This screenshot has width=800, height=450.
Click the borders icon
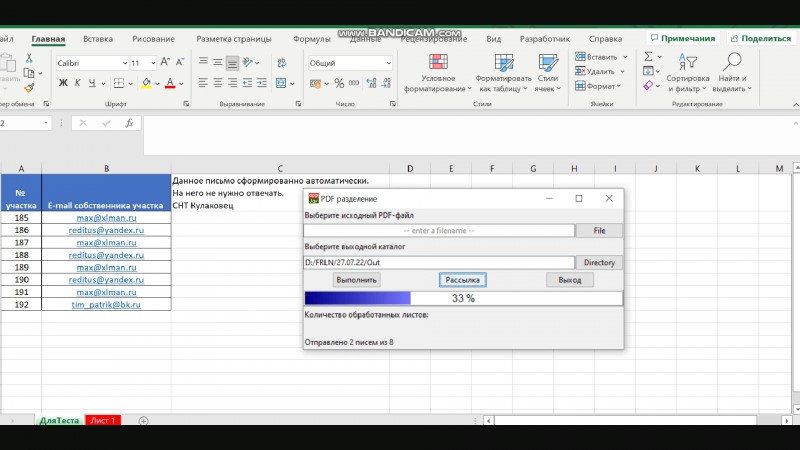pos(119,83)
